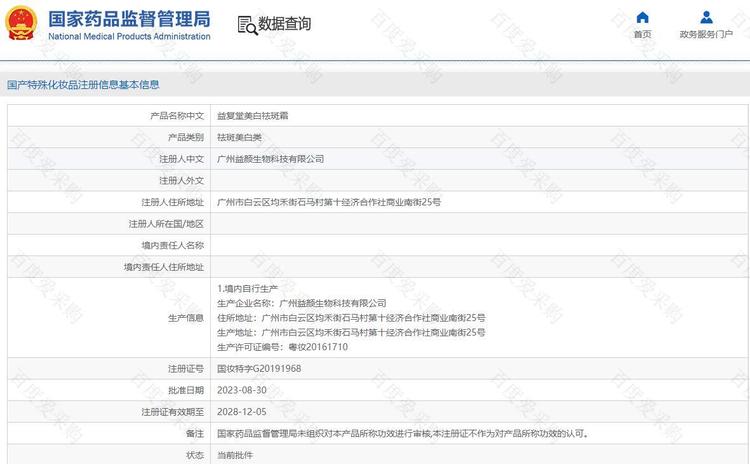Select the remark text starting 国家药品监督管理局未组织

click(403, 434)
